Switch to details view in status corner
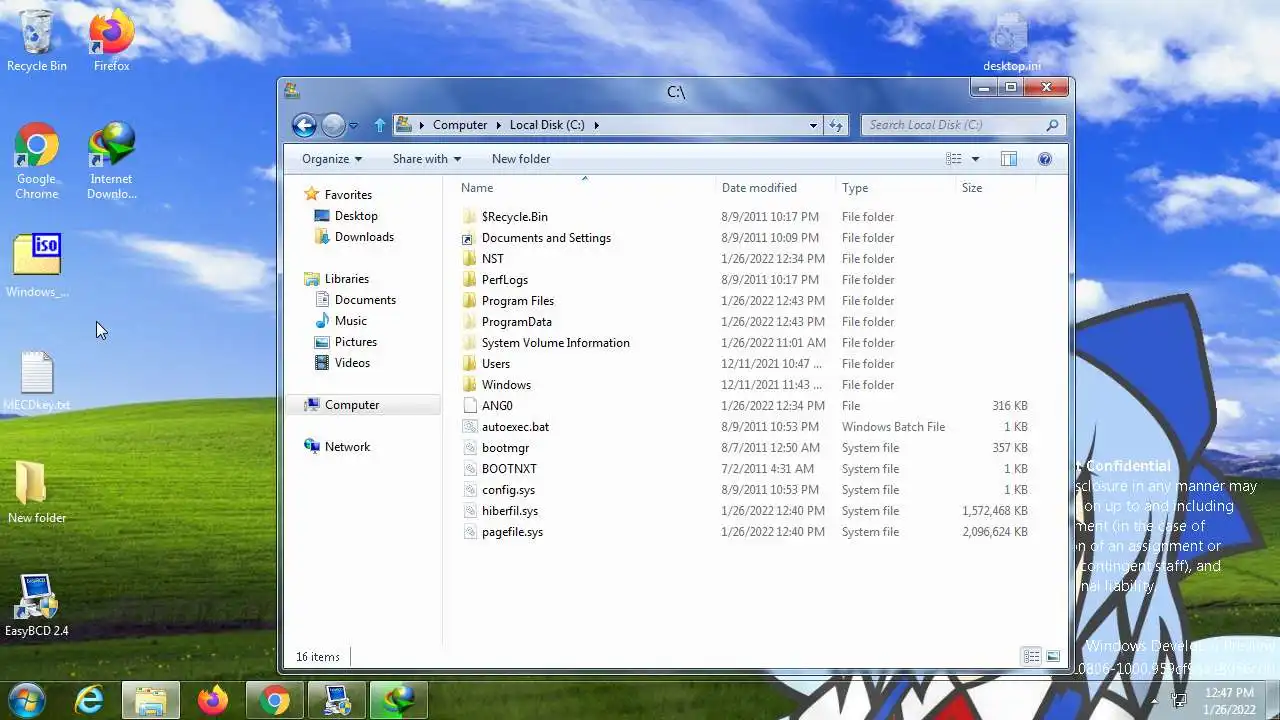 (1031, 657)
